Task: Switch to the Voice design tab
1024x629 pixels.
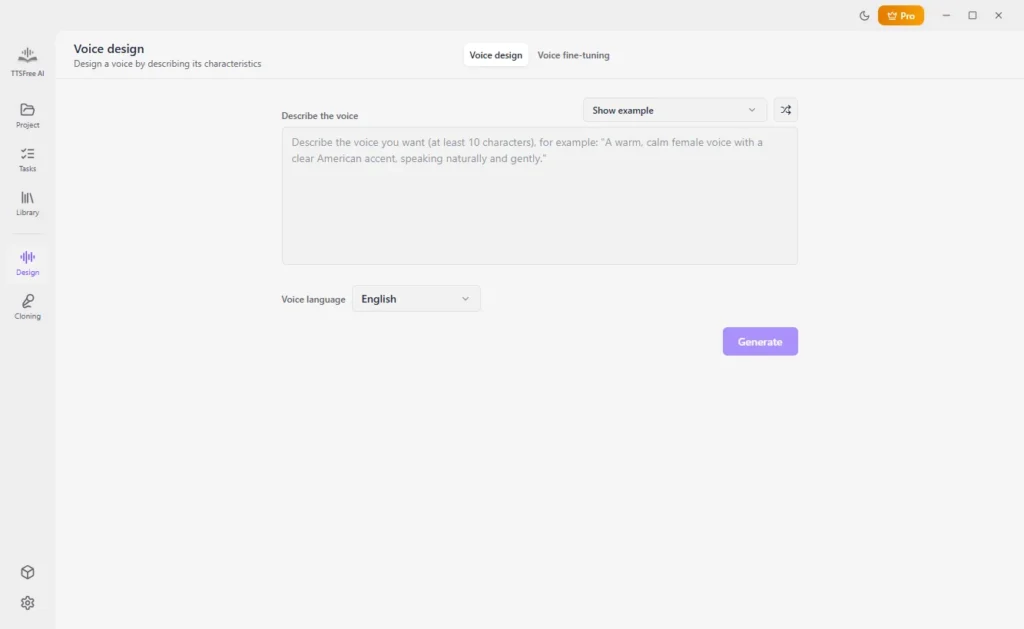Action: 496,55
